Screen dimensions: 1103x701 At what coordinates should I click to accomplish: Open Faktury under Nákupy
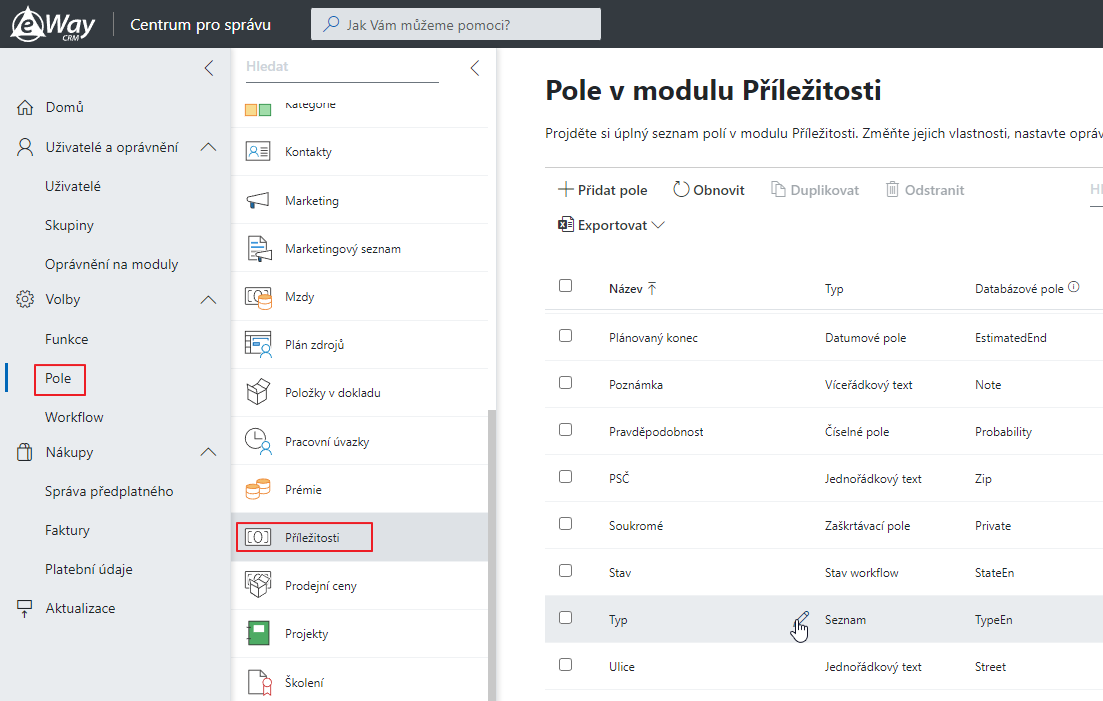pos(68,530)
